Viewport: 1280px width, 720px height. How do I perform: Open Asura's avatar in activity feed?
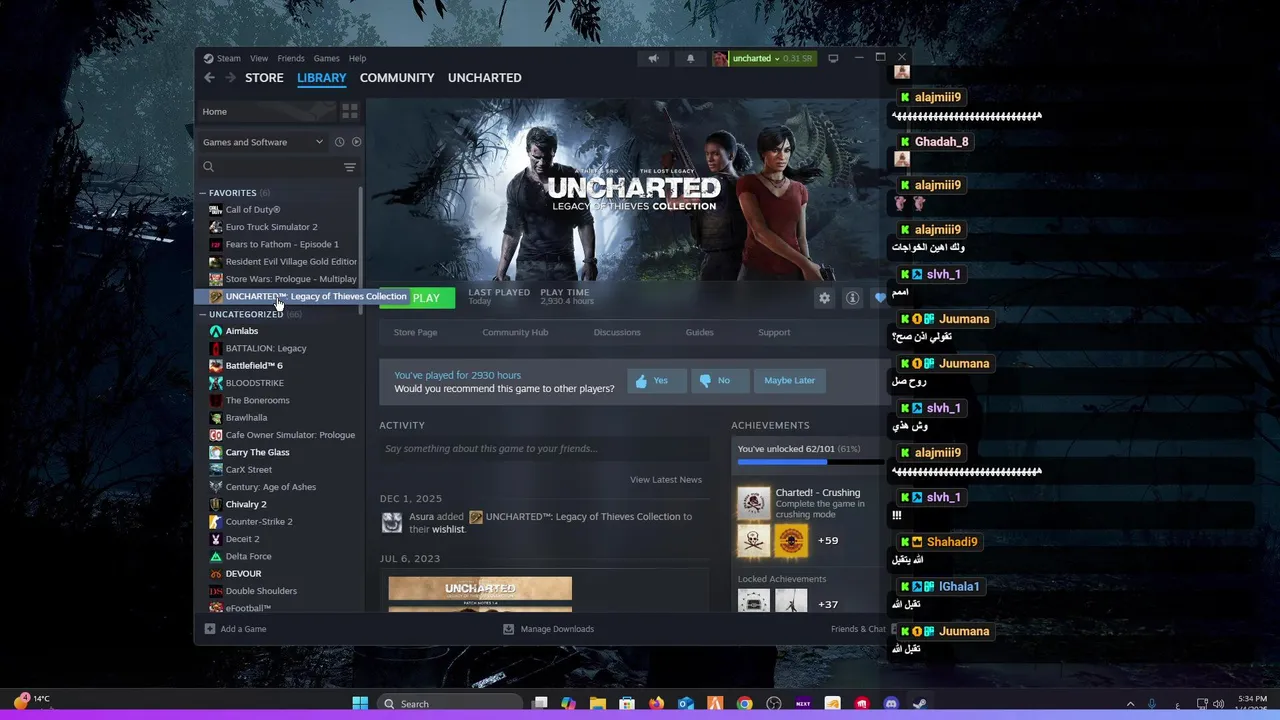(392, 522)
